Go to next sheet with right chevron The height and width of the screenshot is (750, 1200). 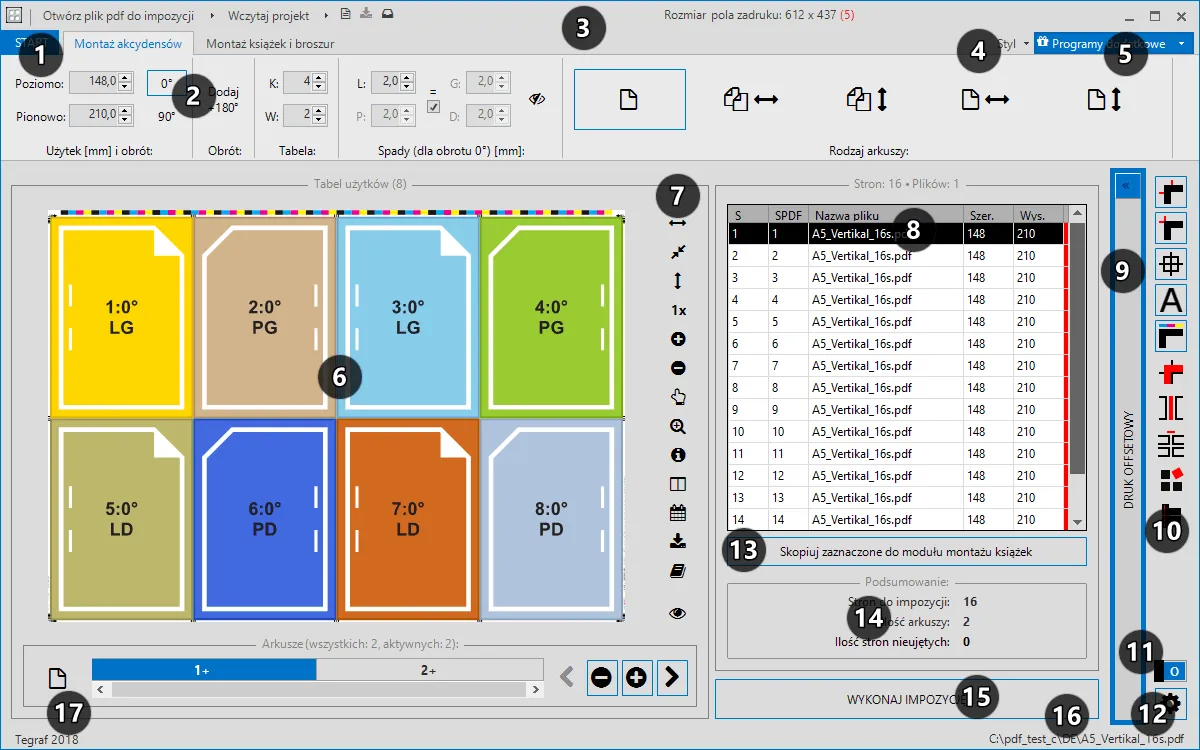tap(672, 677)
